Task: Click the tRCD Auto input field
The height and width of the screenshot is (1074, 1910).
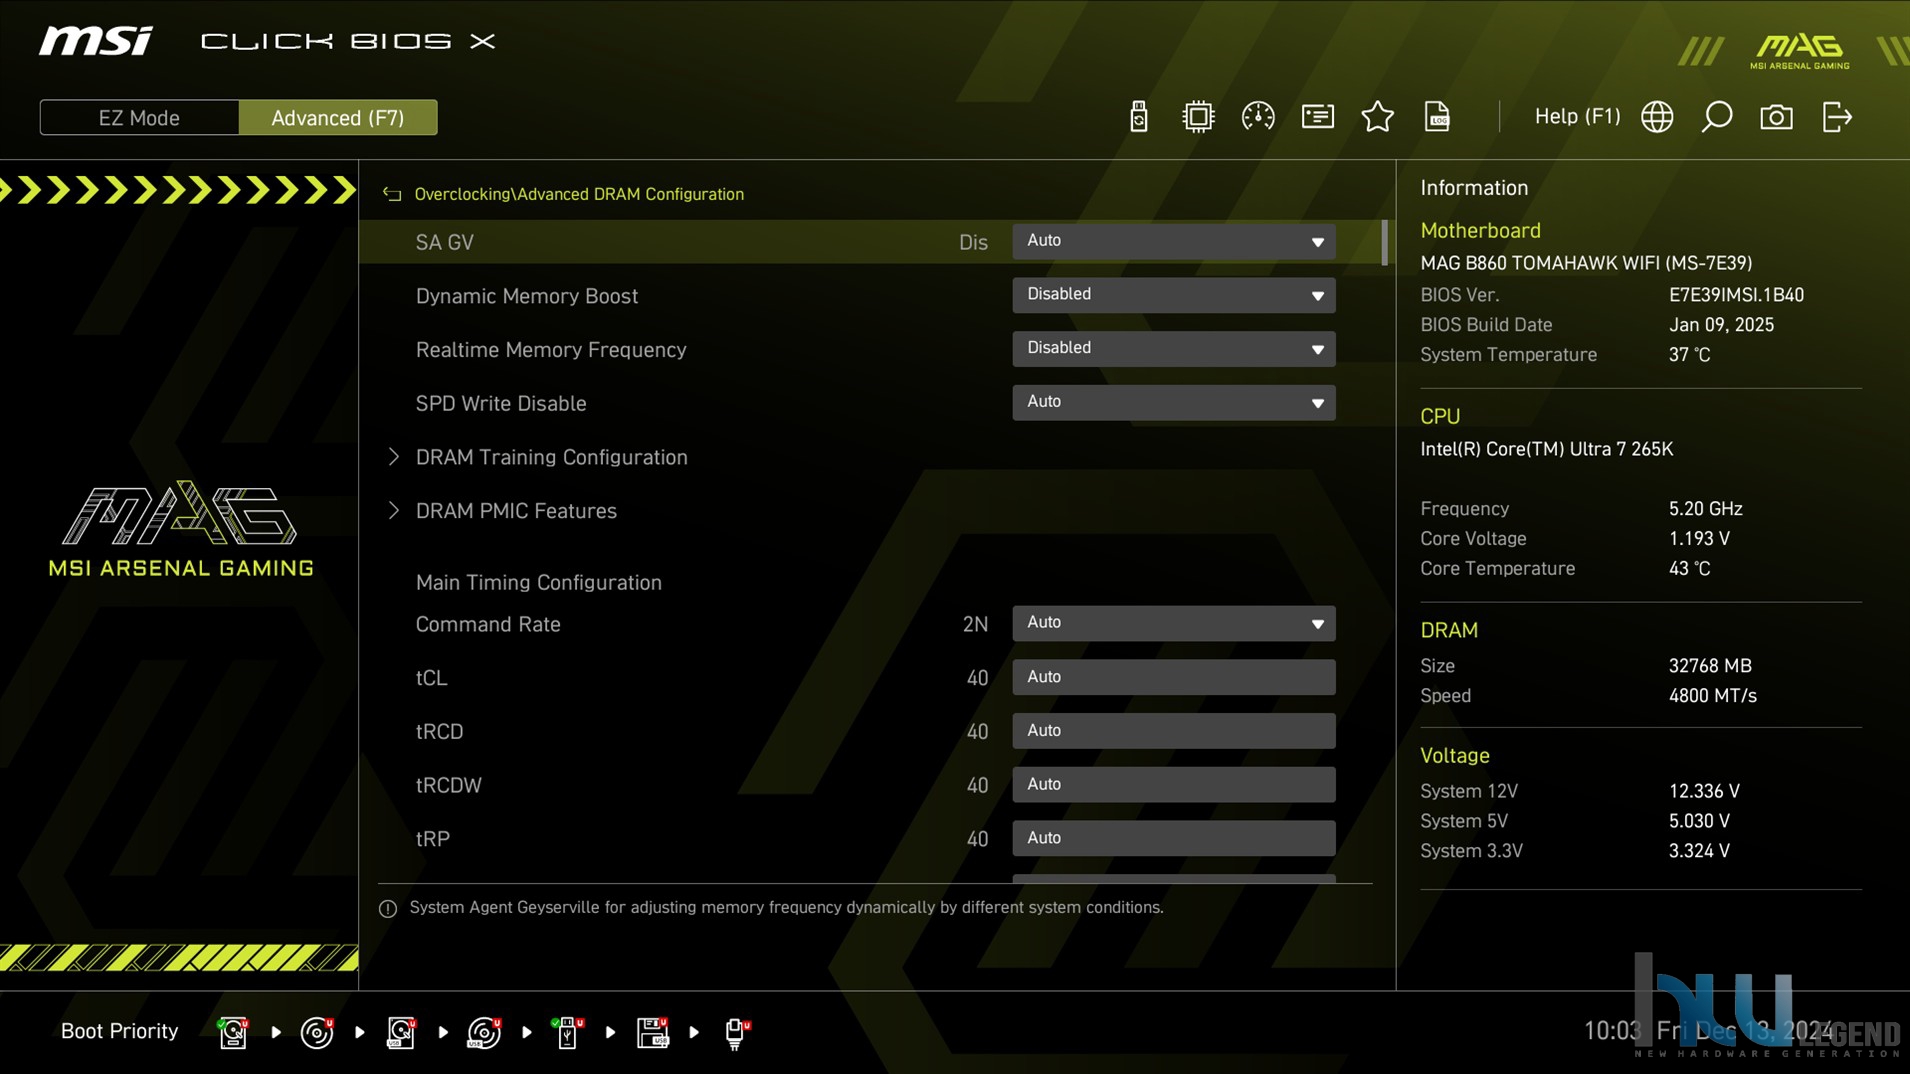Action: pyautogui.click(x=1173, y=731)
